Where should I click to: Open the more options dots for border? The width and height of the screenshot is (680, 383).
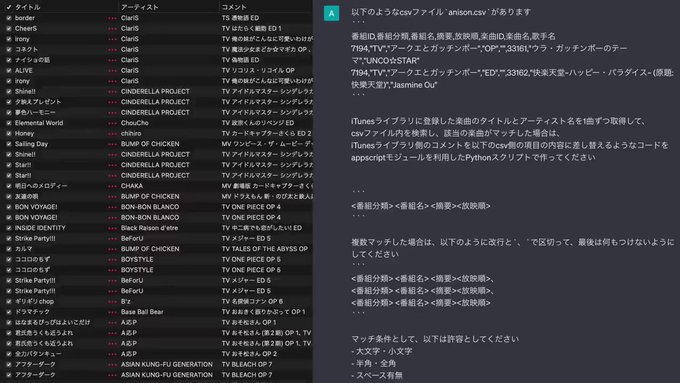click(x=112, y=18)
